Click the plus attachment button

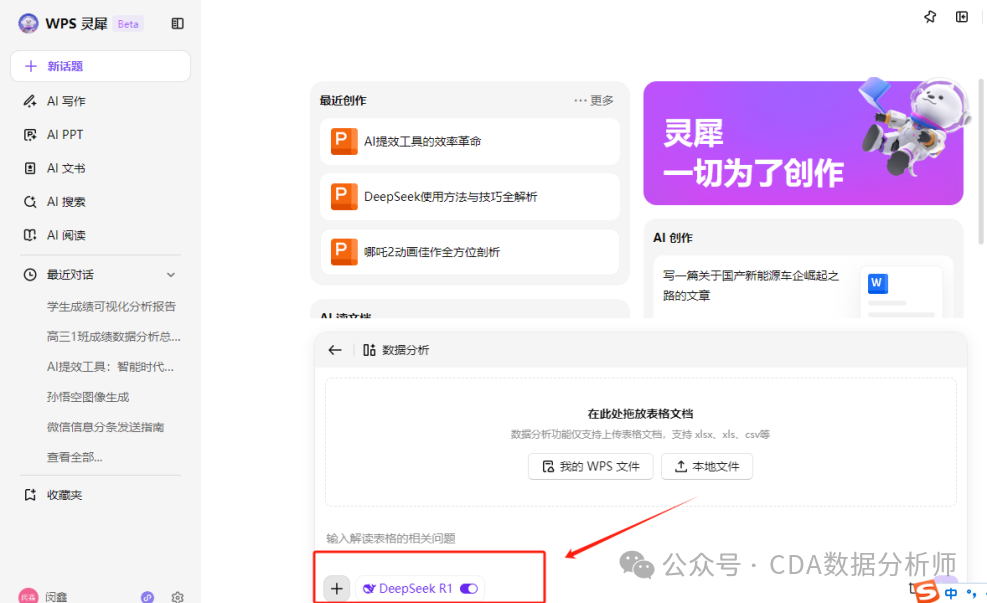tap(337, 589)
